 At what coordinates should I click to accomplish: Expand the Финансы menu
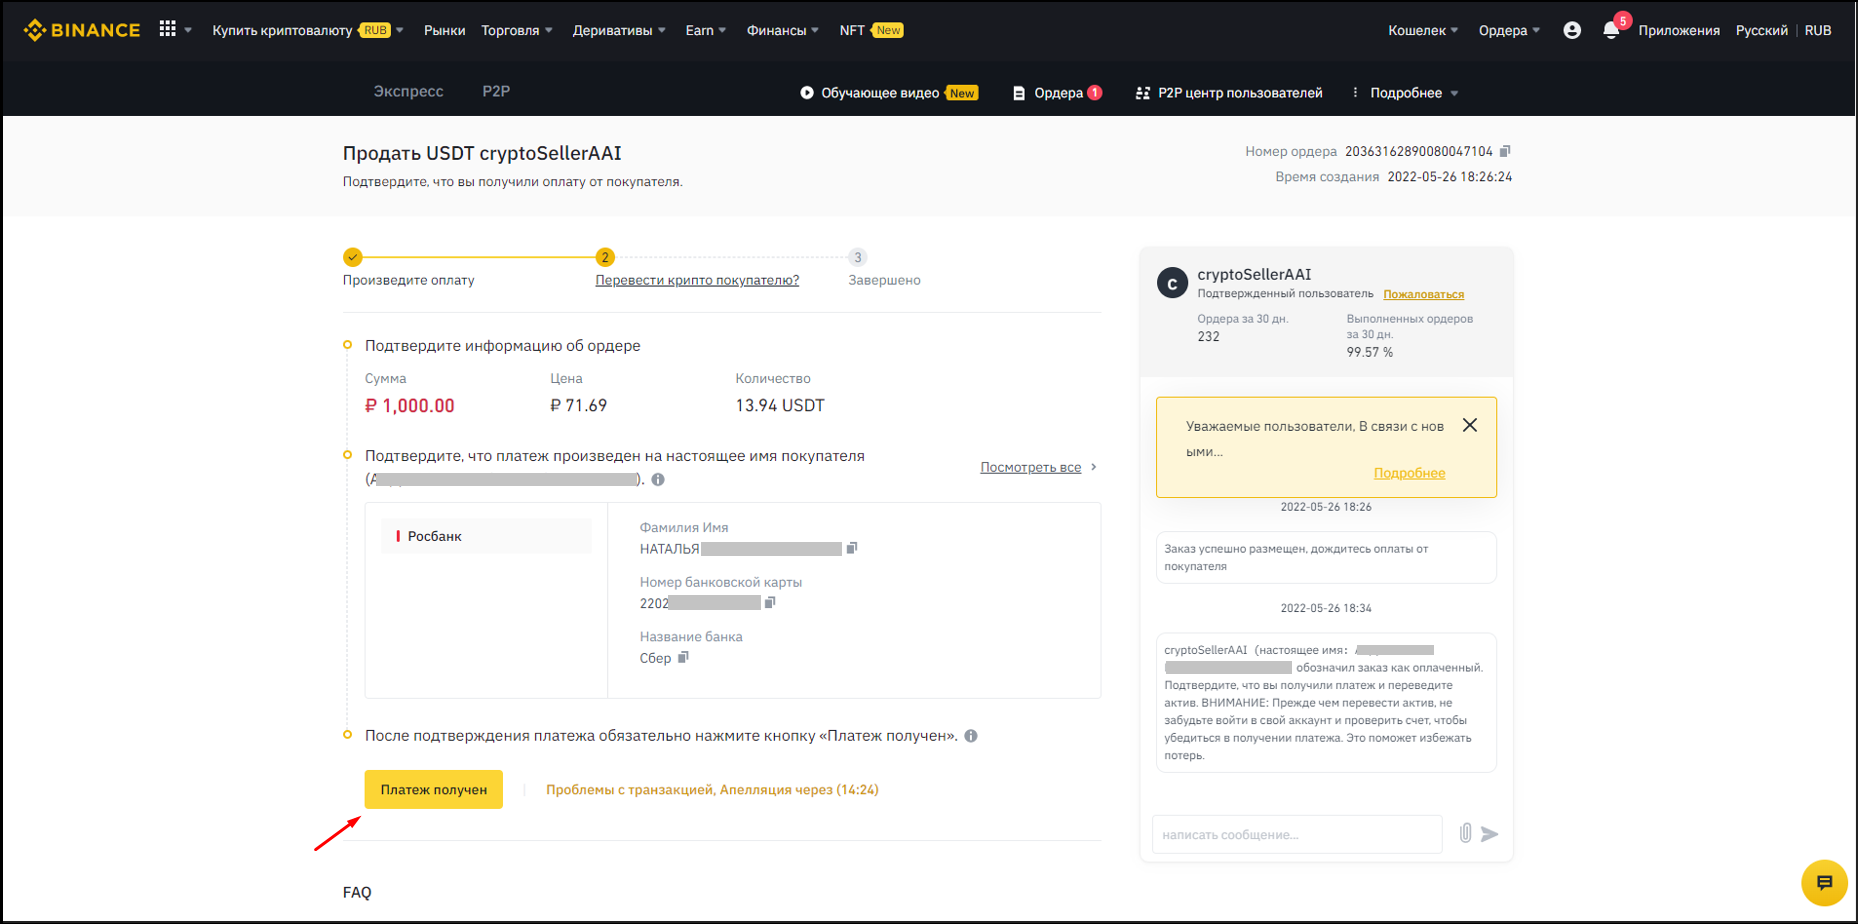click(x=783, y=30)
